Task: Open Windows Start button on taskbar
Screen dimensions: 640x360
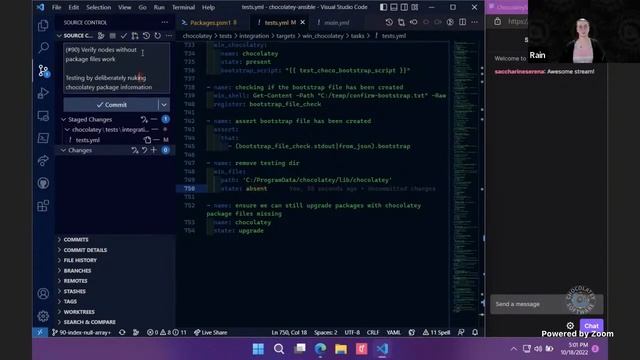Action: (x=258, y=349)
